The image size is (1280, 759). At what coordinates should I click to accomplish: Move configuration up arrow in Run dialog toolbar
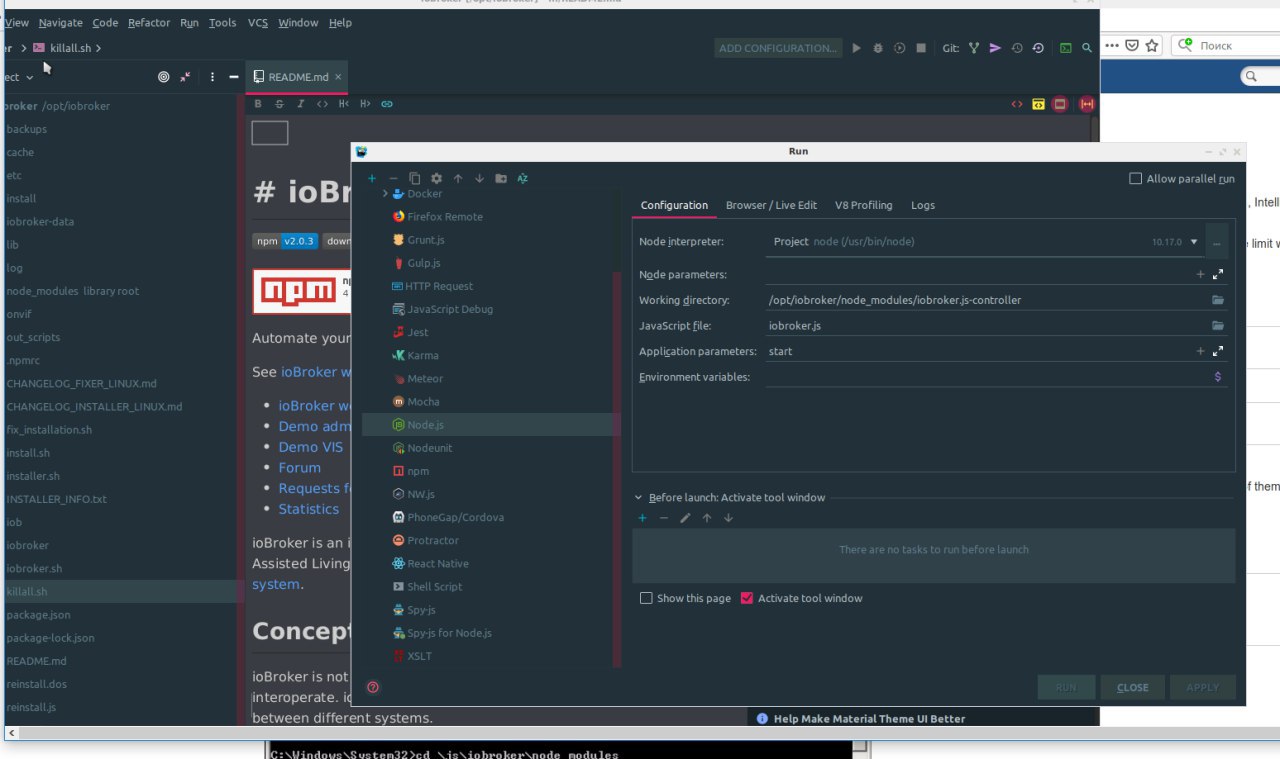click(x=458, y=179)
